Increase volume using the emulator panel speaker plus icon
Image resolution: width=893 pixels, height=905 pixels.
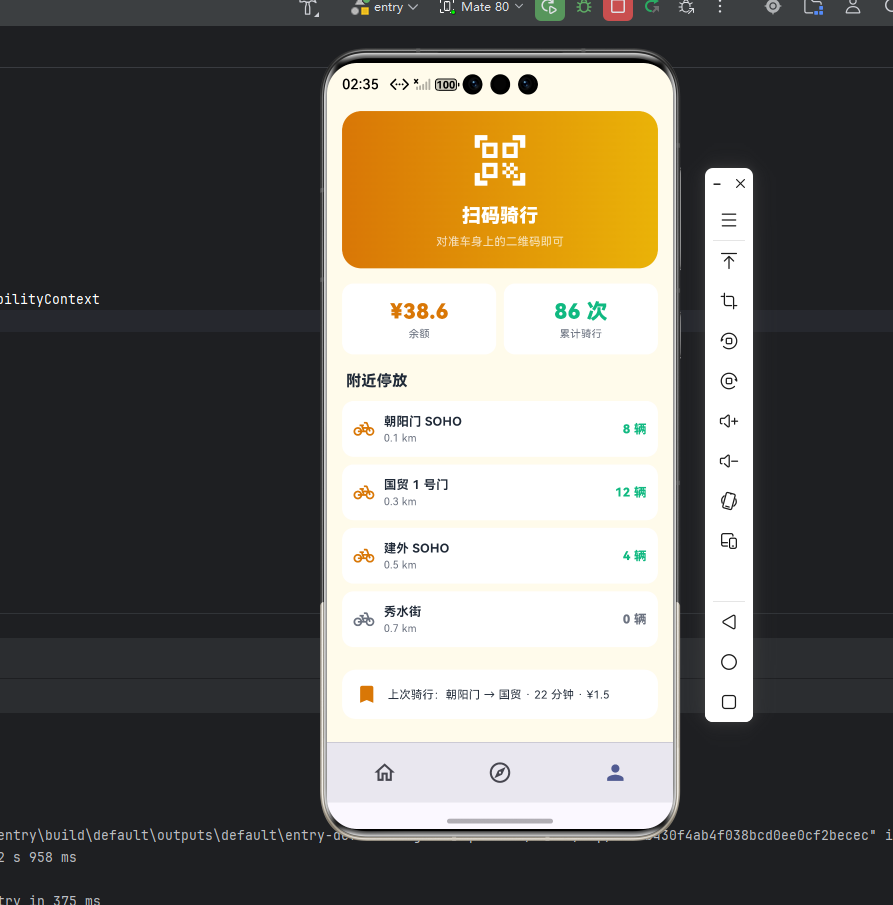tap(729, 421)
